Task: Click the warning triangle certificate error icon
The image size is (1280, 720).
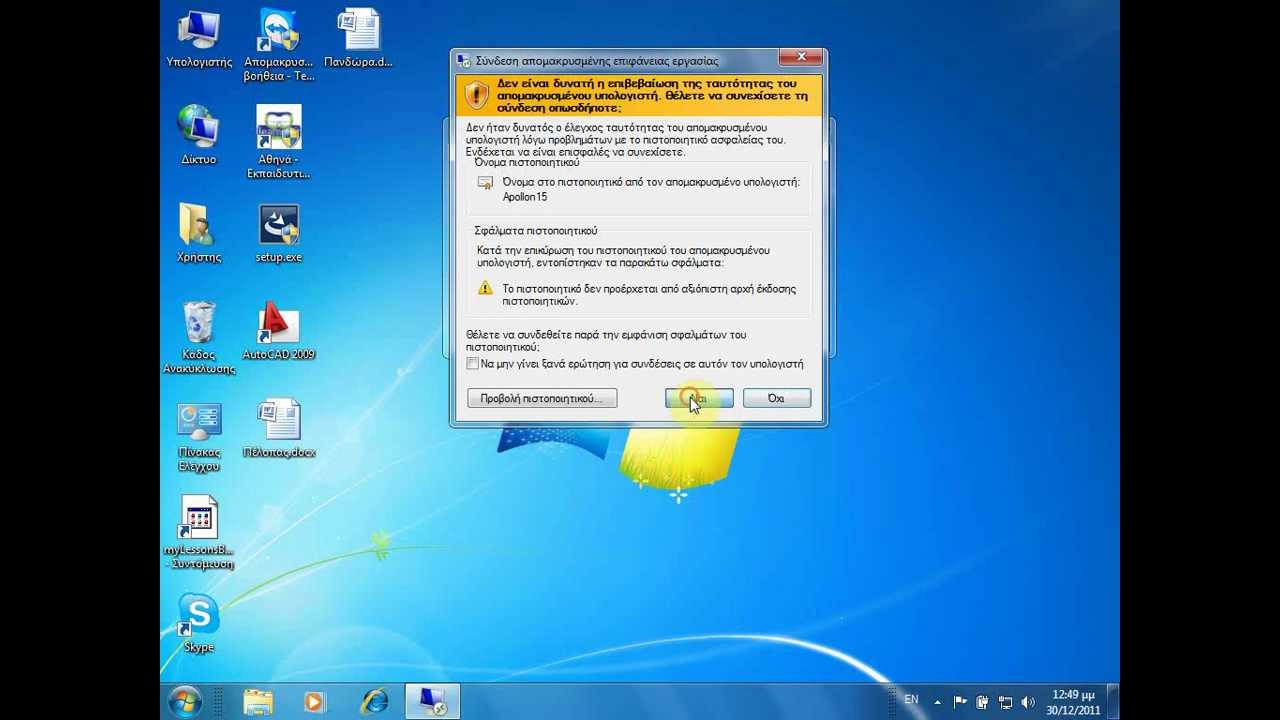Action: (x=485, y=289)
